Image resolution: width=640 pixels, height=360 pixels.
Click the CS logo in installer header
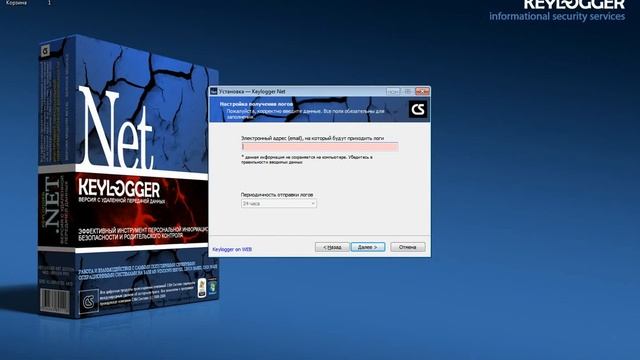click(418, 109)
